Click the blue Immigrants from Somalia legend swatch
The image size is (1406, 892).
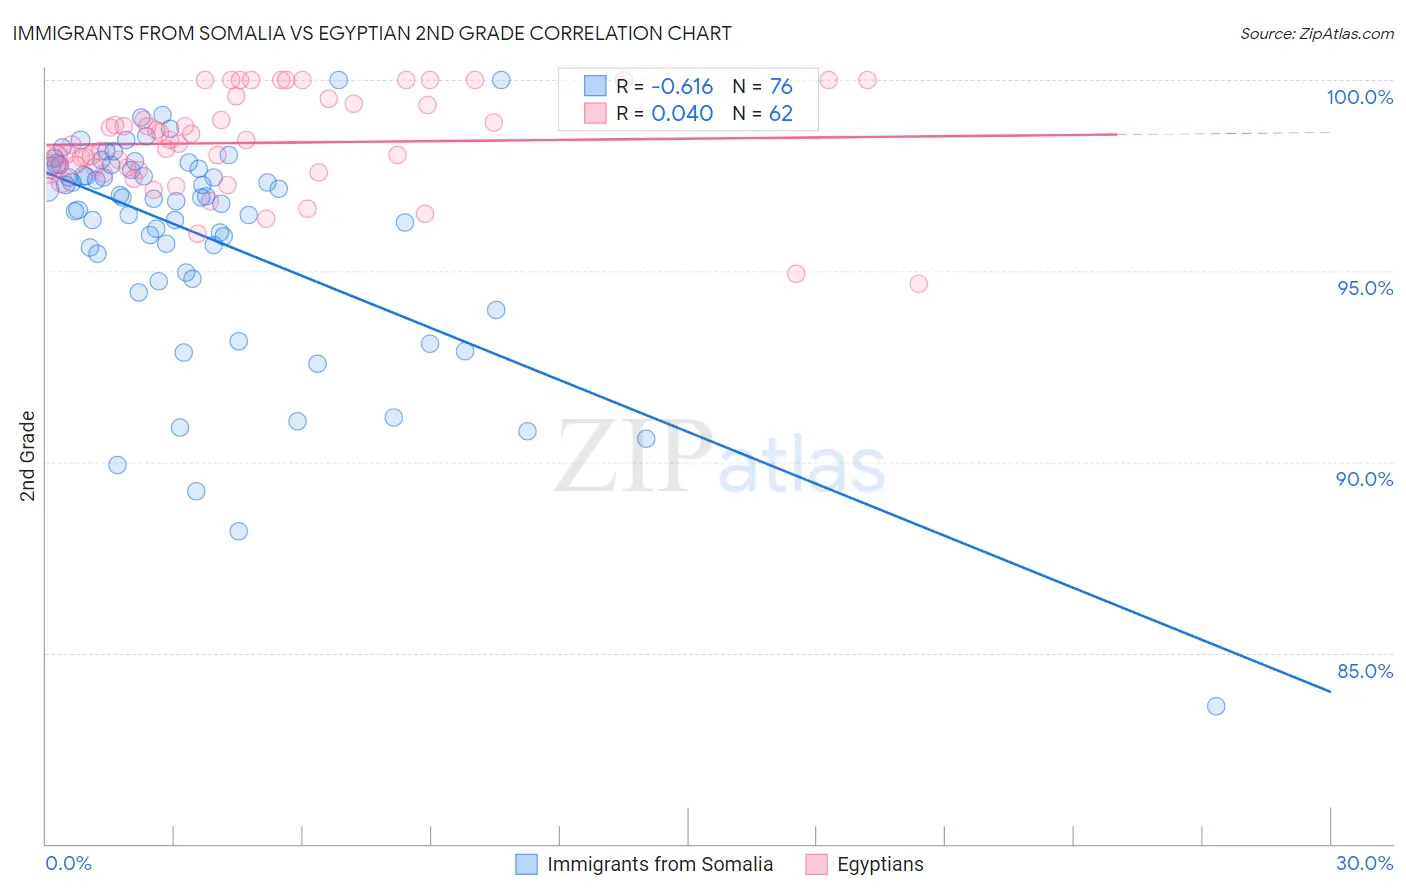pyautogui.click(x=527, y=864)
